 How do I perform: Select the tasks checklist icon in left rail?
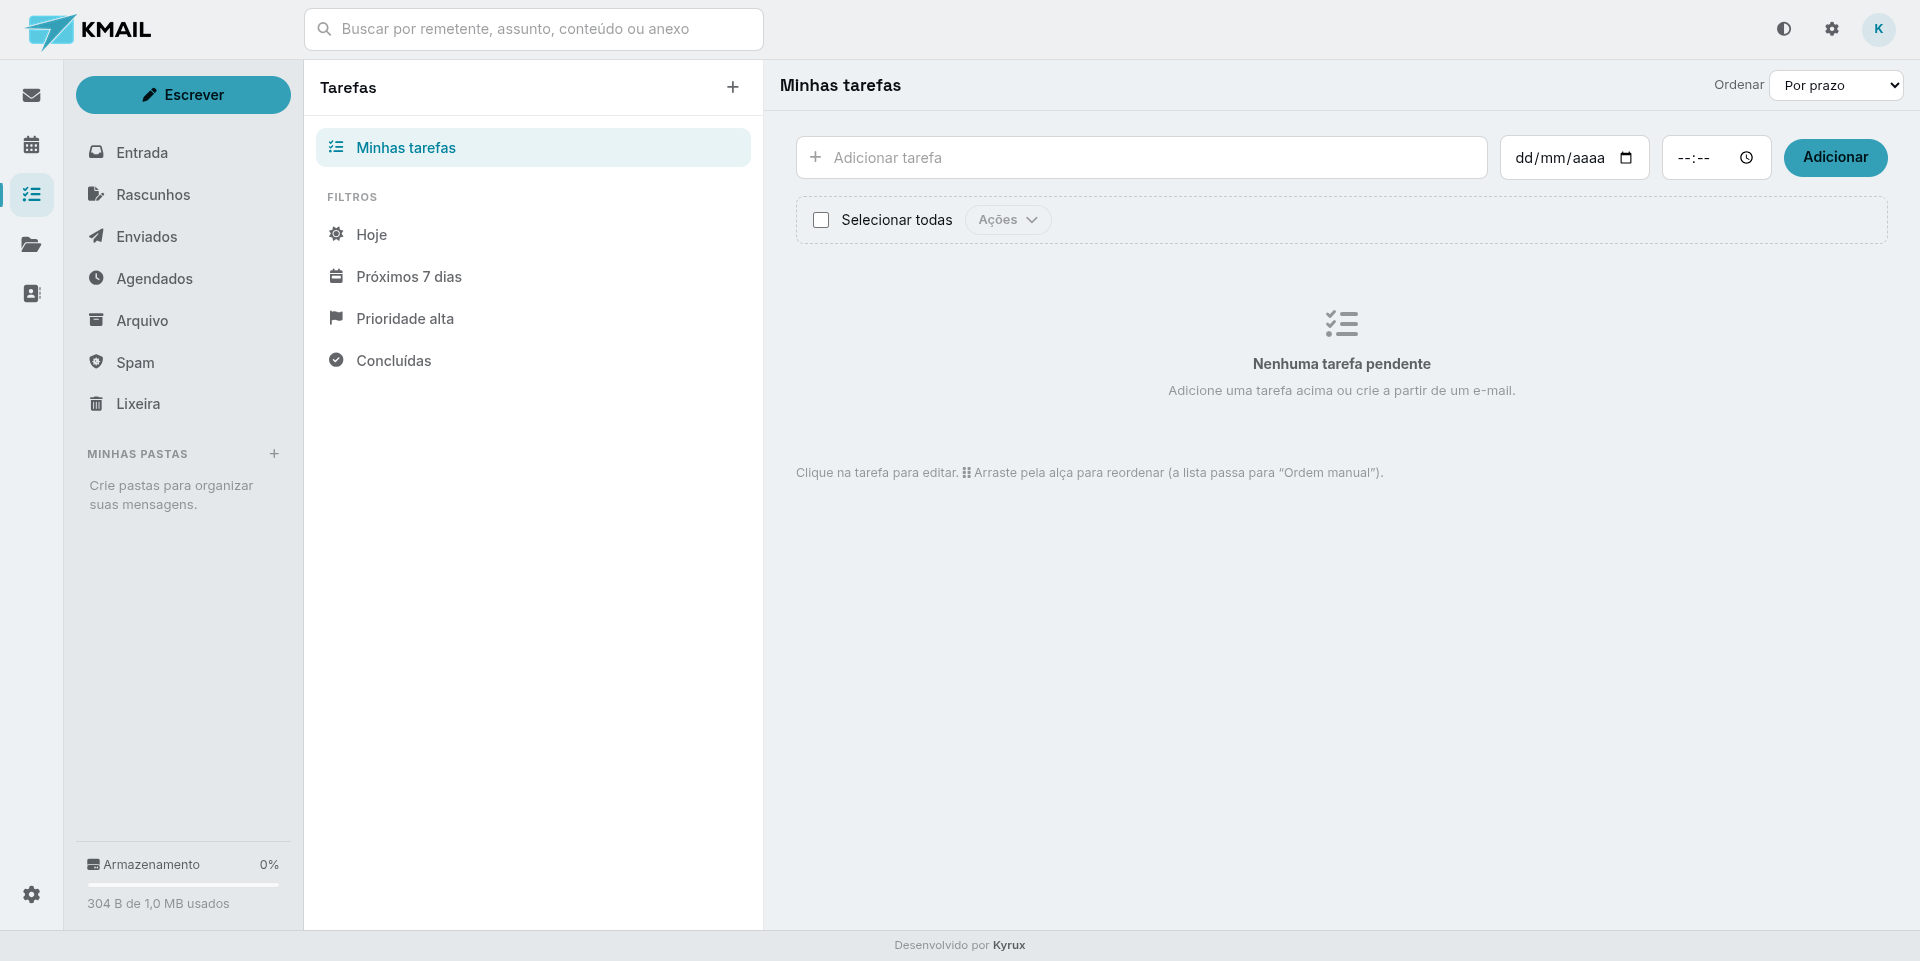(32, 195)
